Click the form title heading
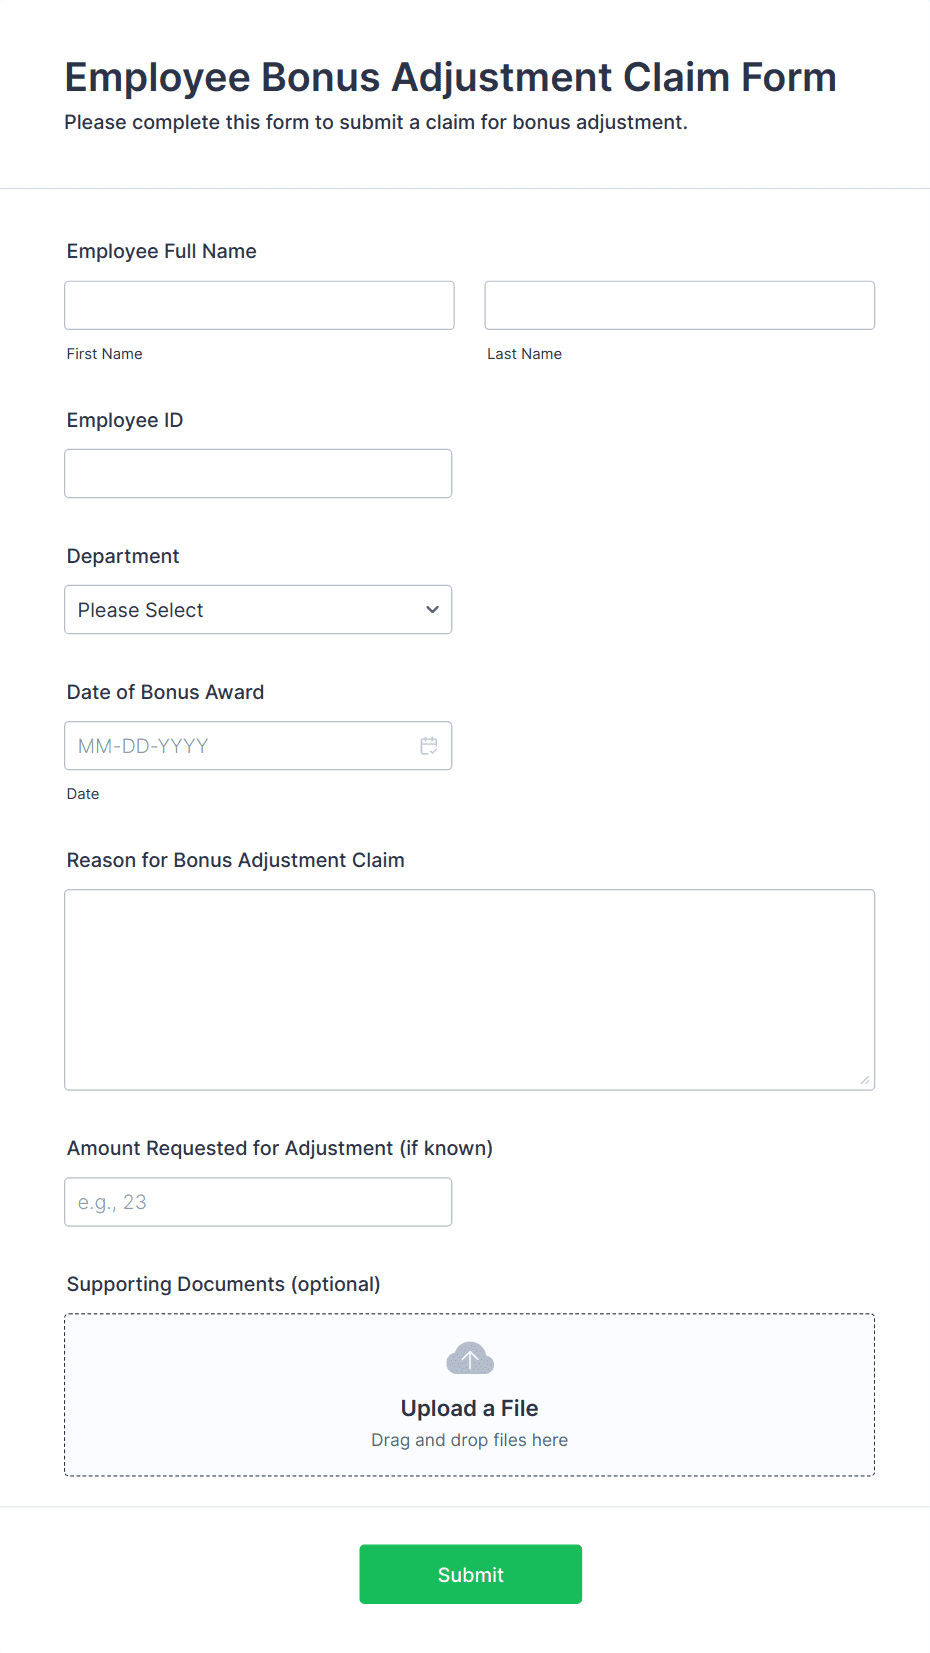The width and height of the screenshot is (930, 1653). (x=450, y=77)
